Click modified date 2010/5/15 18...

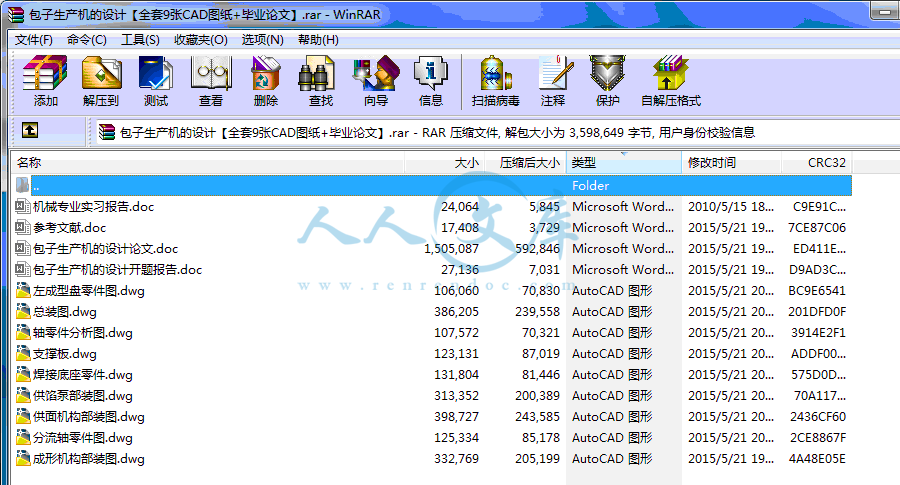point(731,207)
